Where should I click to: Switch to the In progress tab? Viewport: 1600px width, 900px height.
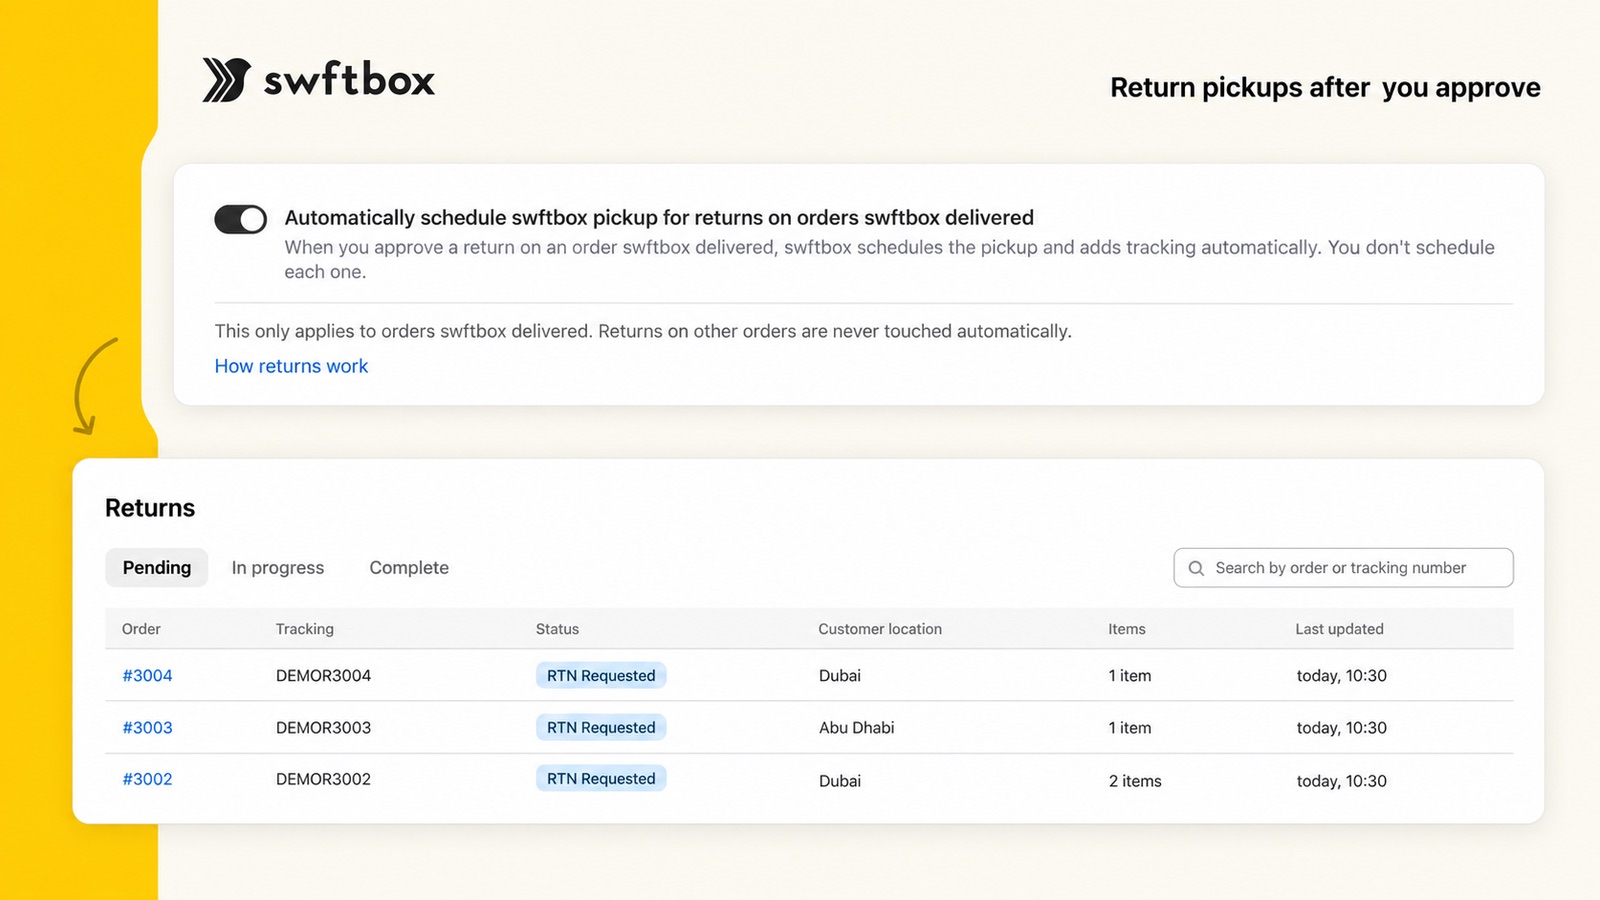click(278, 568)
